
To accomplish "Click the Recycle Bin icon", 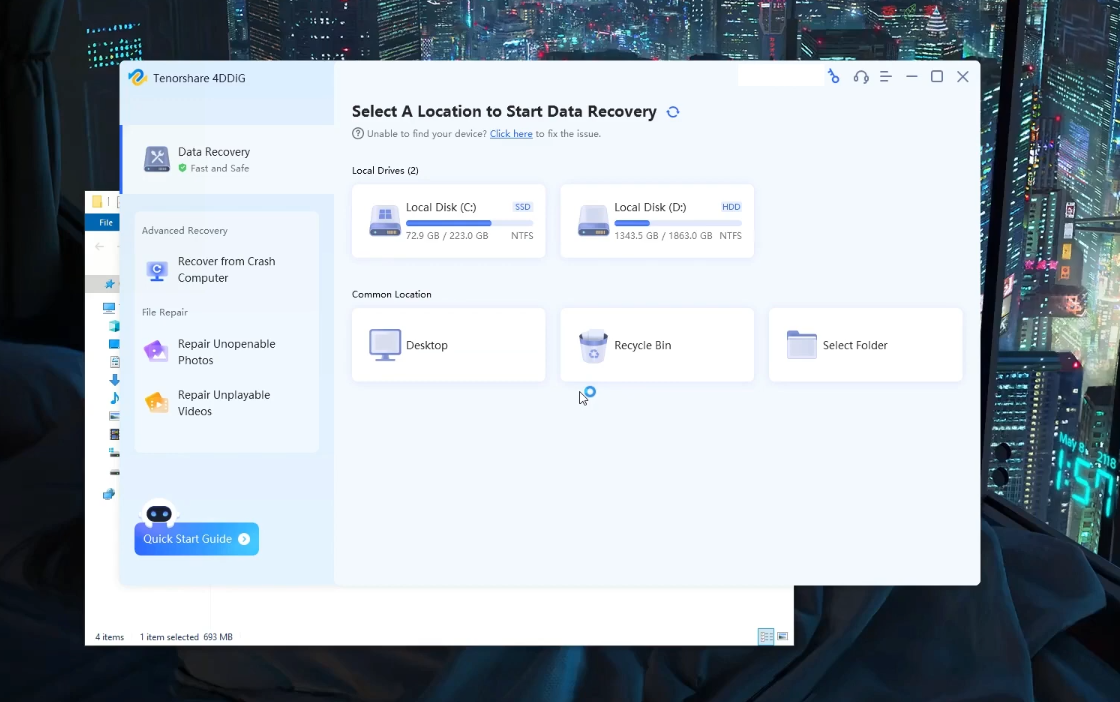I will [593, 346].
